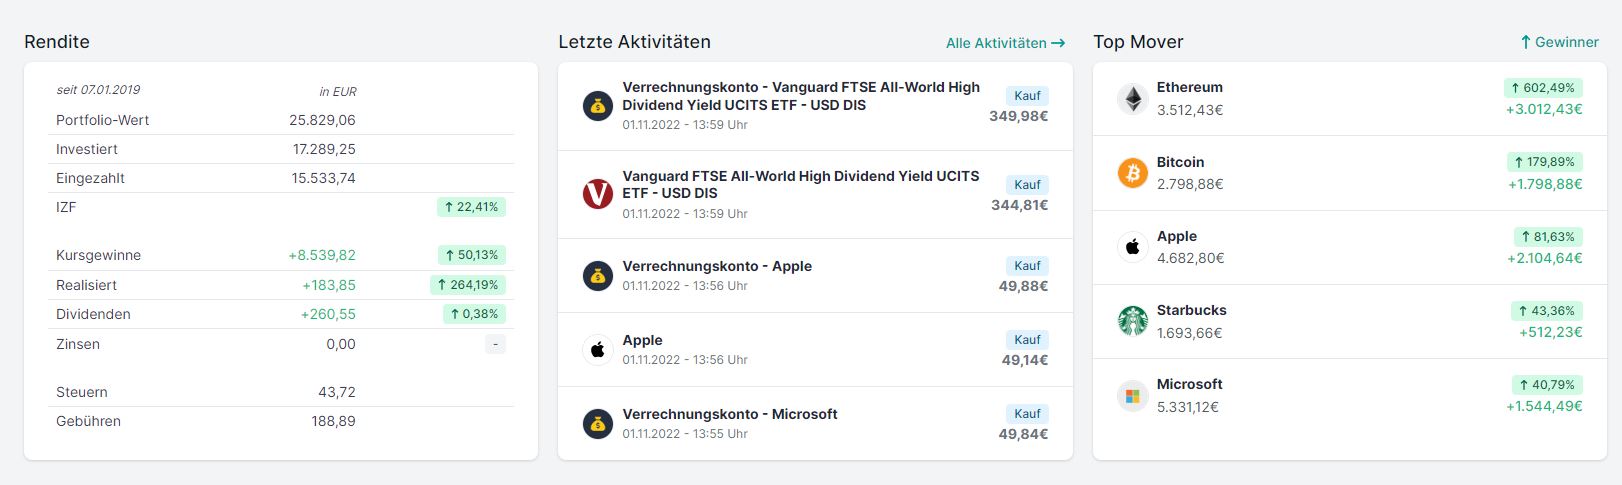Viewport: 1622px width, 485px height.
Task: Open the Microsoft 5.331,12€ top mover entry
Action: pyautogui.click(x=1350, y=396)
